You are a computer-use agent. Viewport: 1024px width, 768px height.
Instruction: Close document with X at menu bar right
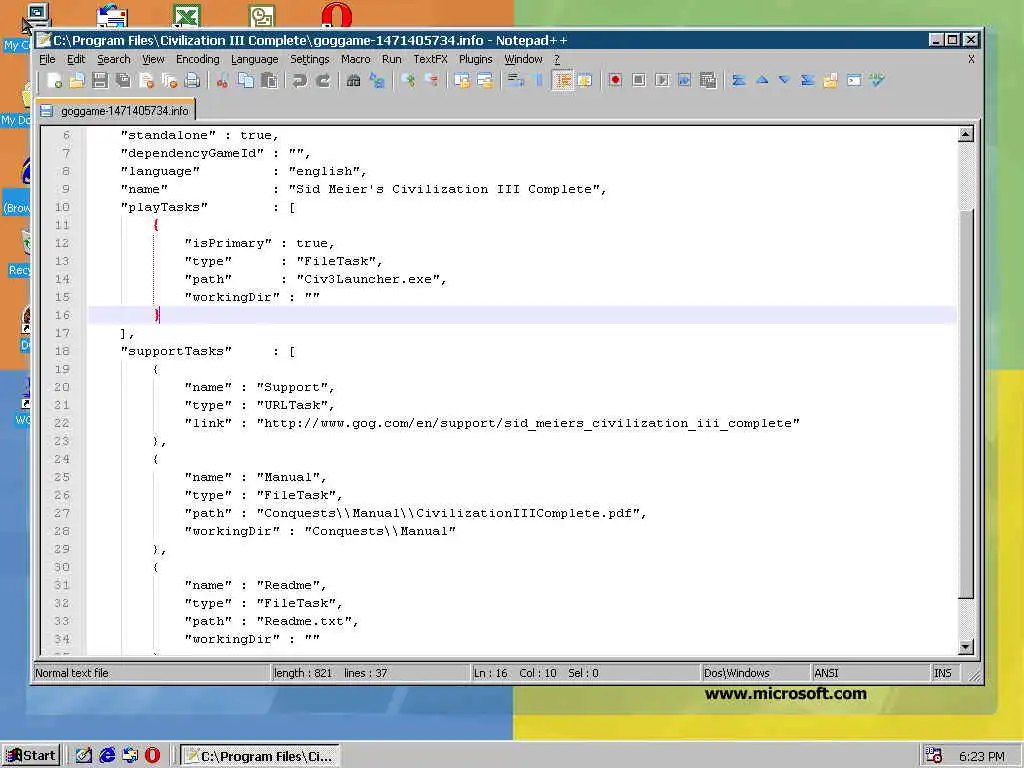(x=971, y=59)
